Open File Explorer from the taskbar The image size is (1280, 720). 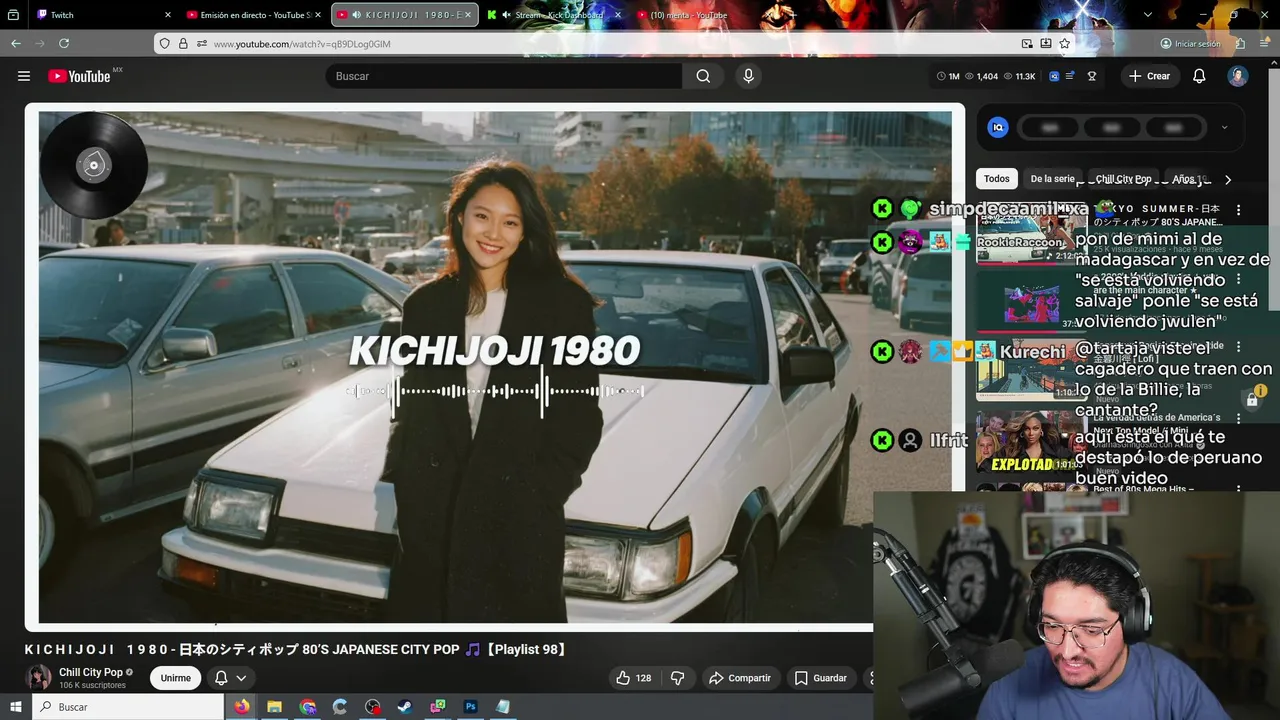click(x=274, y=707)
